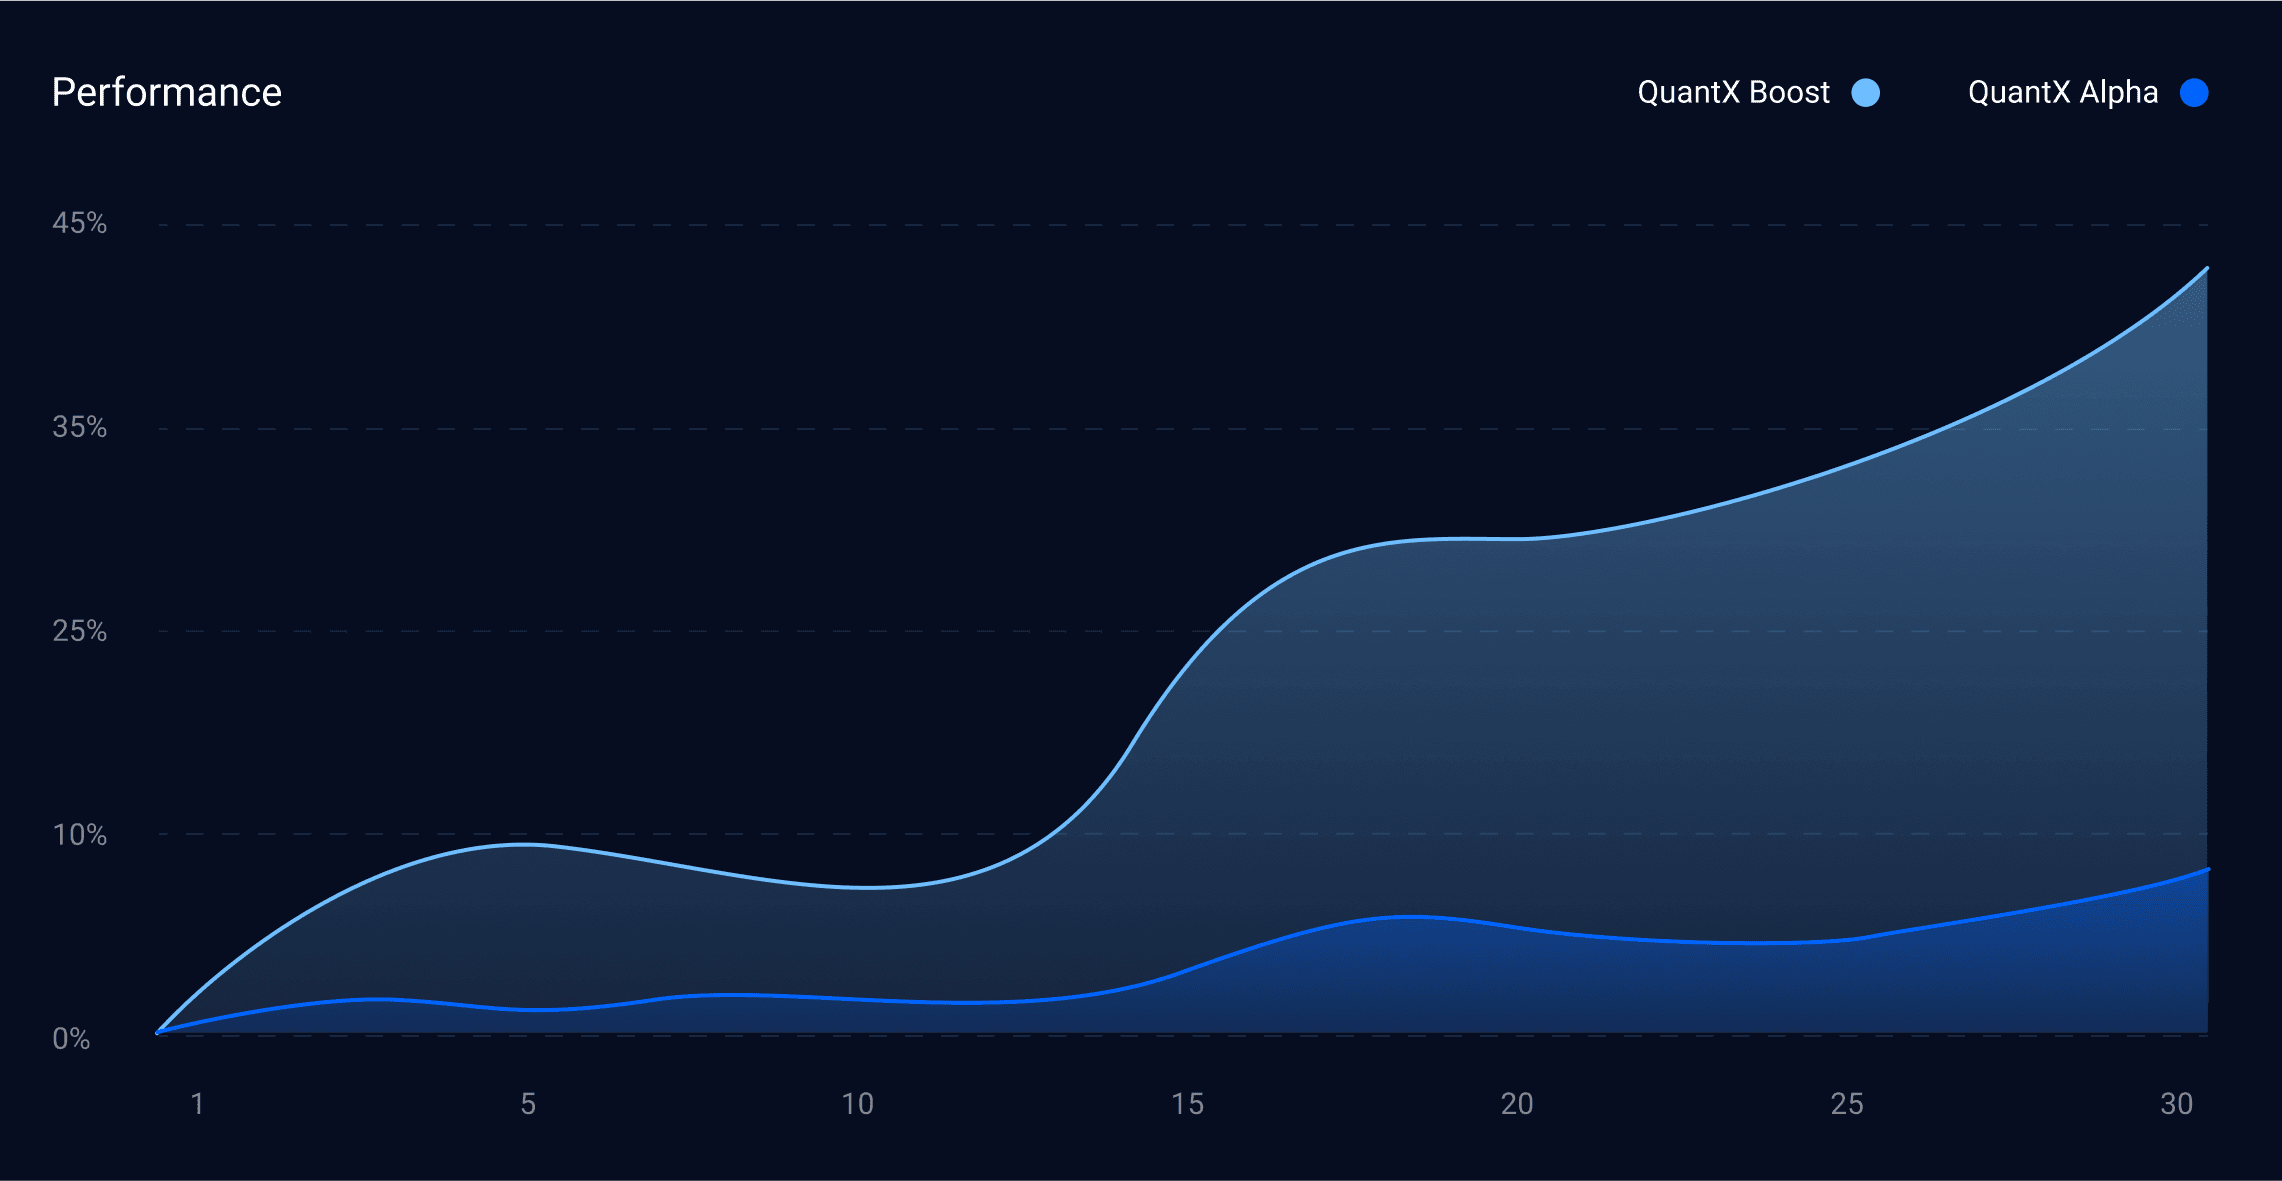Select day 20 on the x-axis
The image size is (2282, 1181).
pyautogui.click(x=1517, y=1104)
